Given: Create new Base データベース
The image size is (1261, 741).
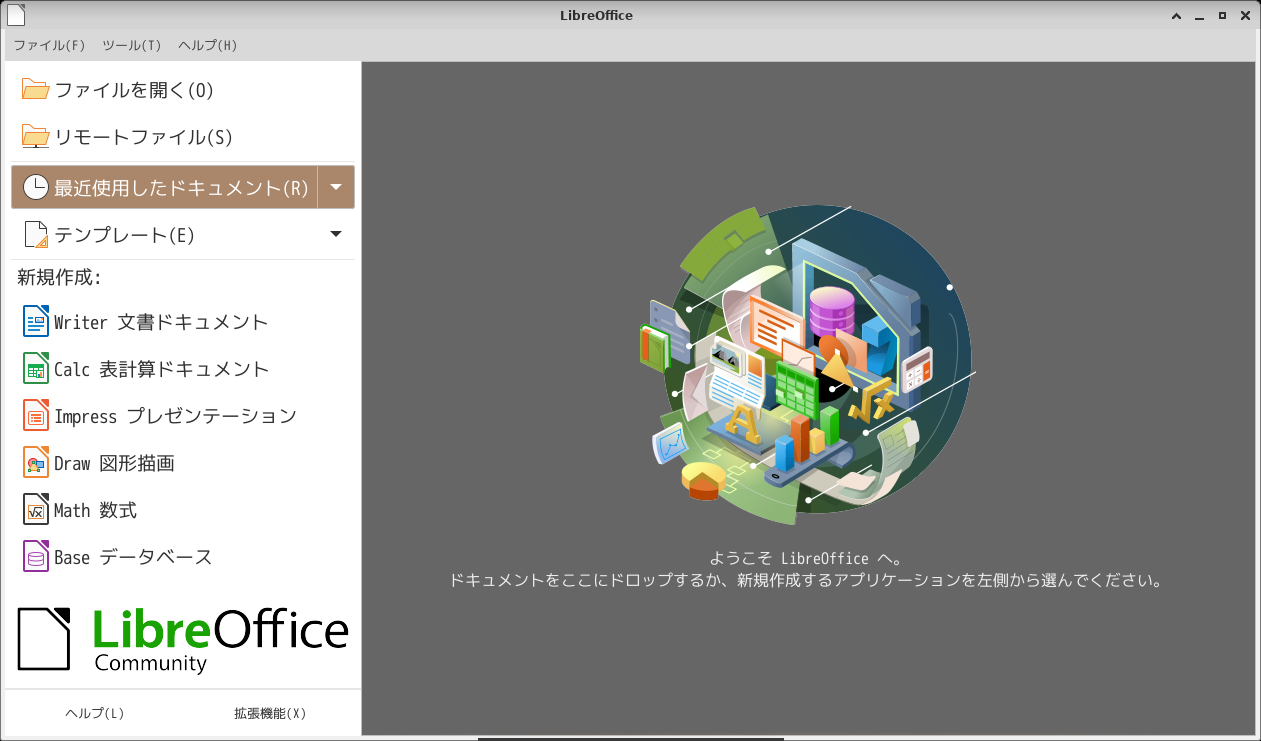Looking at the screenshot, I should pyautogui.click(x=183, y=557).
